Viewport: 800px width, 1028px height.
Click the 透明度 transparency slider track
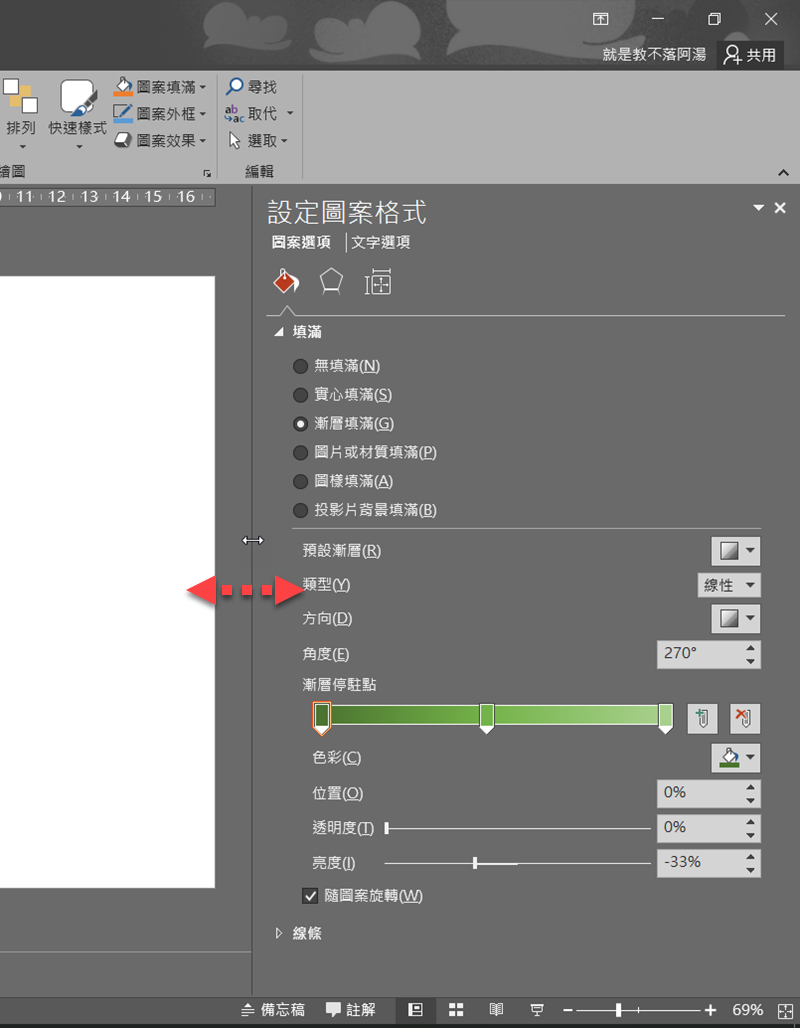(x=518, y=829)
